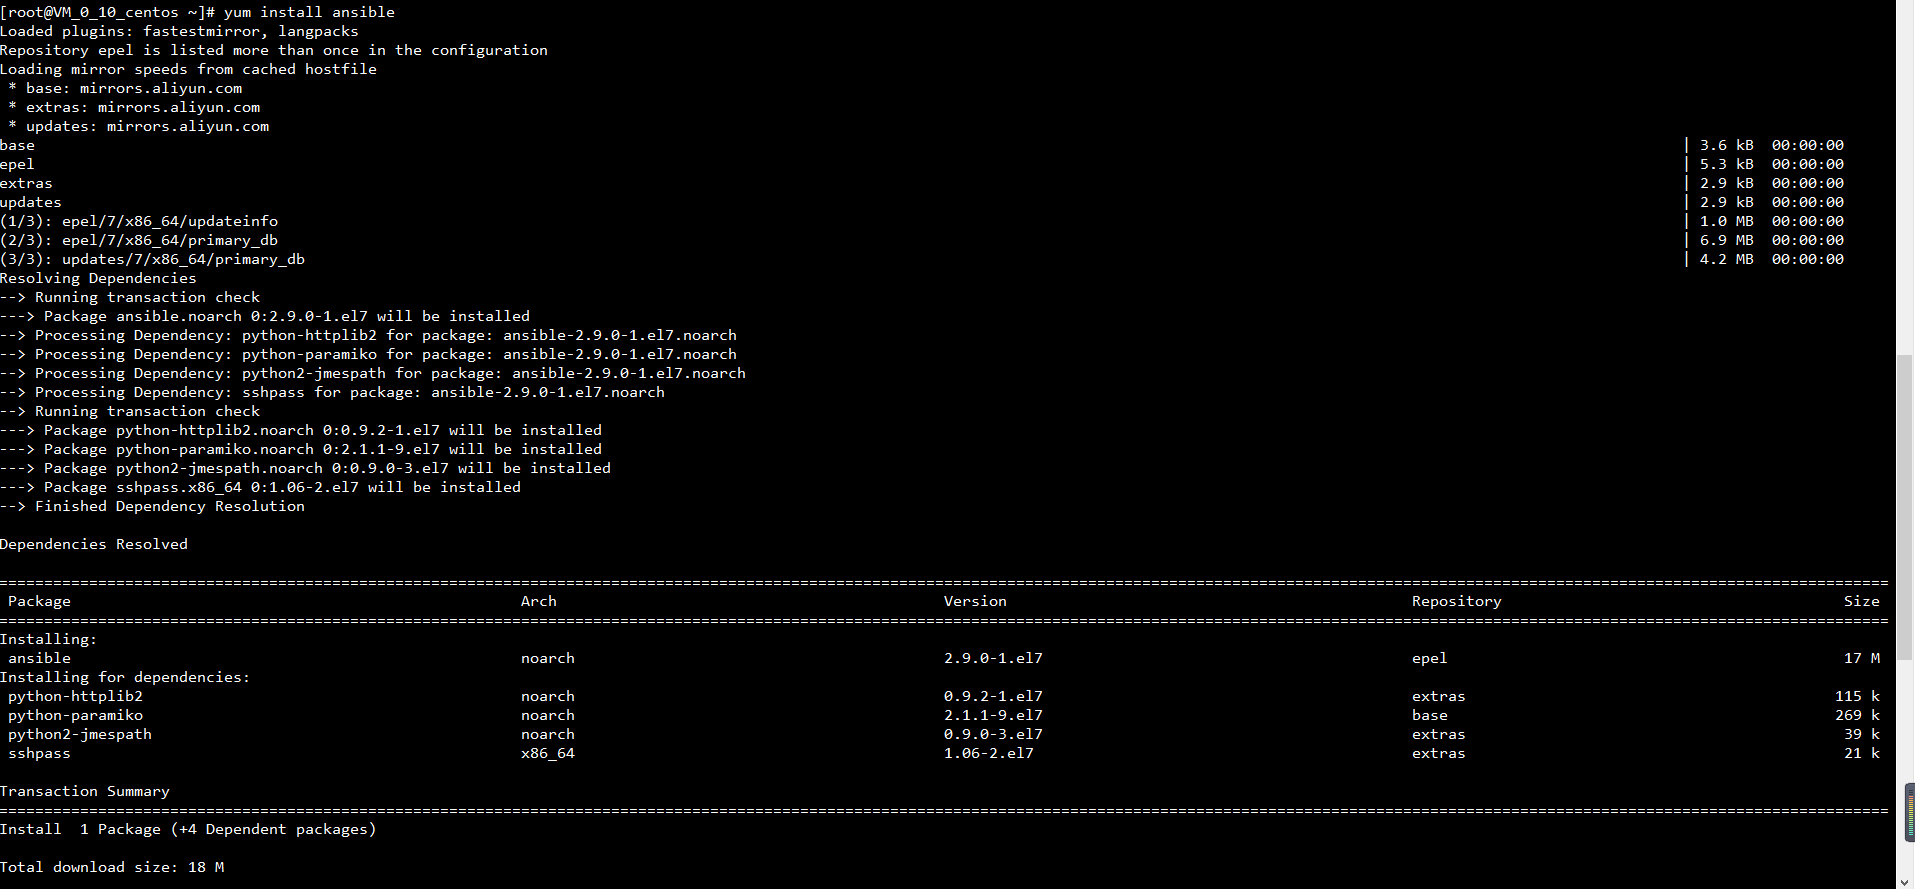This screenshot has width=1915, height=889.
Task: Select version '1.06-2.el7' in the table
Action: click(989, 753)
